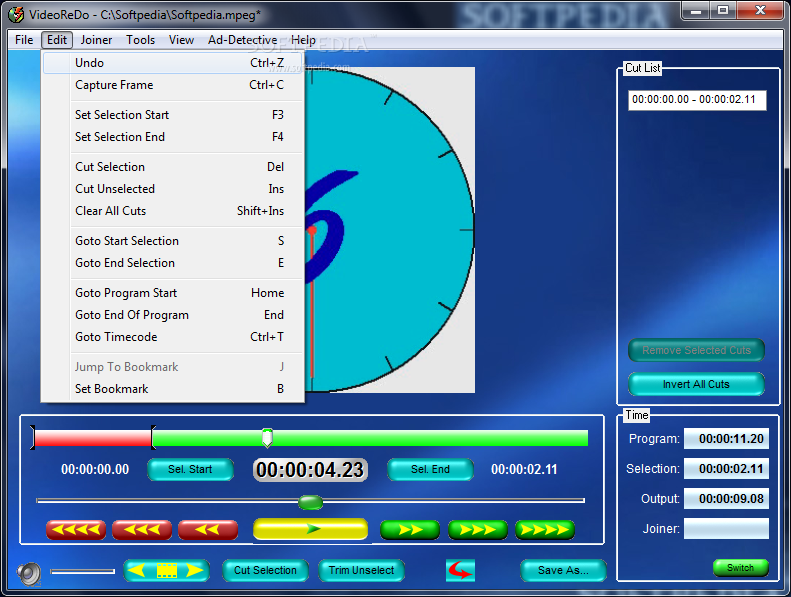The height and width of the screenshot is (597, 791).
Task: Click the Program time value 00:00:11.20
Action: tap(726, 439)
